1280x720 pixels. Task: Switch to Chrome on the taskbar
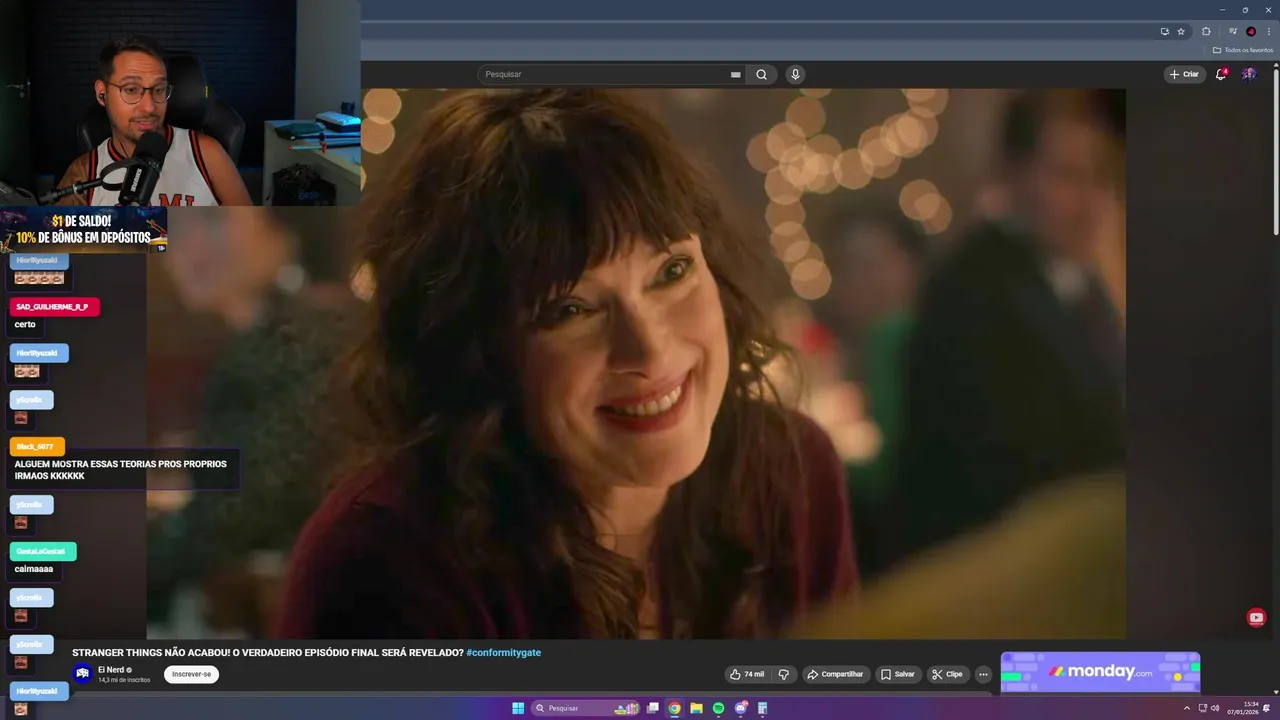pyautogui.click(x=675, y=708)
